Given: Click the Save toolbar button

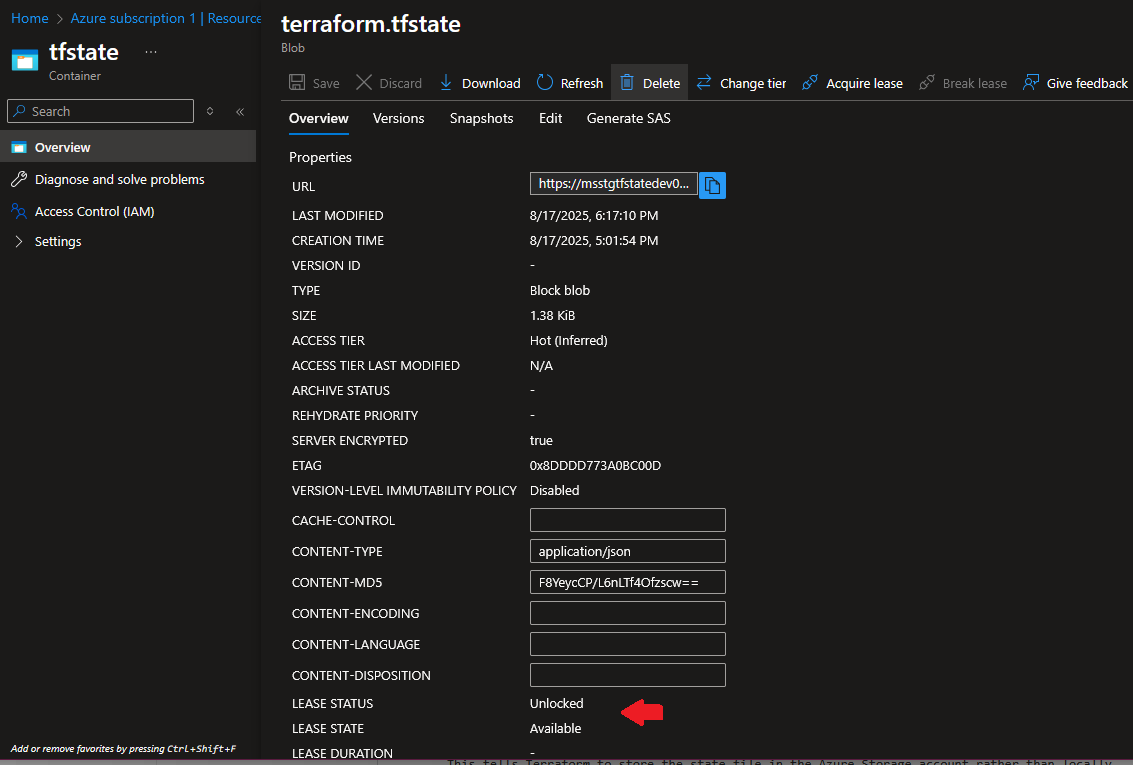Looking at the screenshot, I should point(314,83).
